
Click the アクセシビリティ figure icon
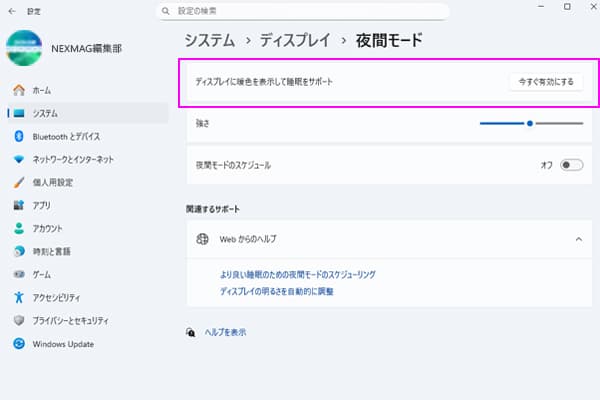(x=19, y=297)
